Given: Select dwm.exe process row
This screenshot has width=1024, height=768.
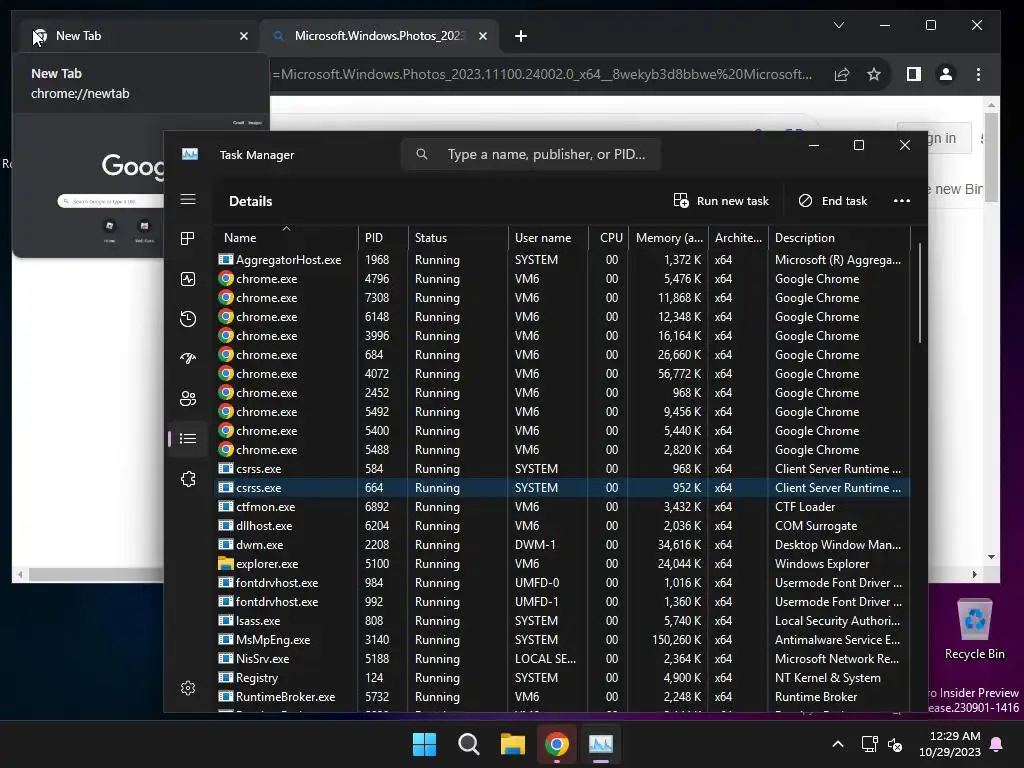Looking at the screenshot, I should 562,545.
